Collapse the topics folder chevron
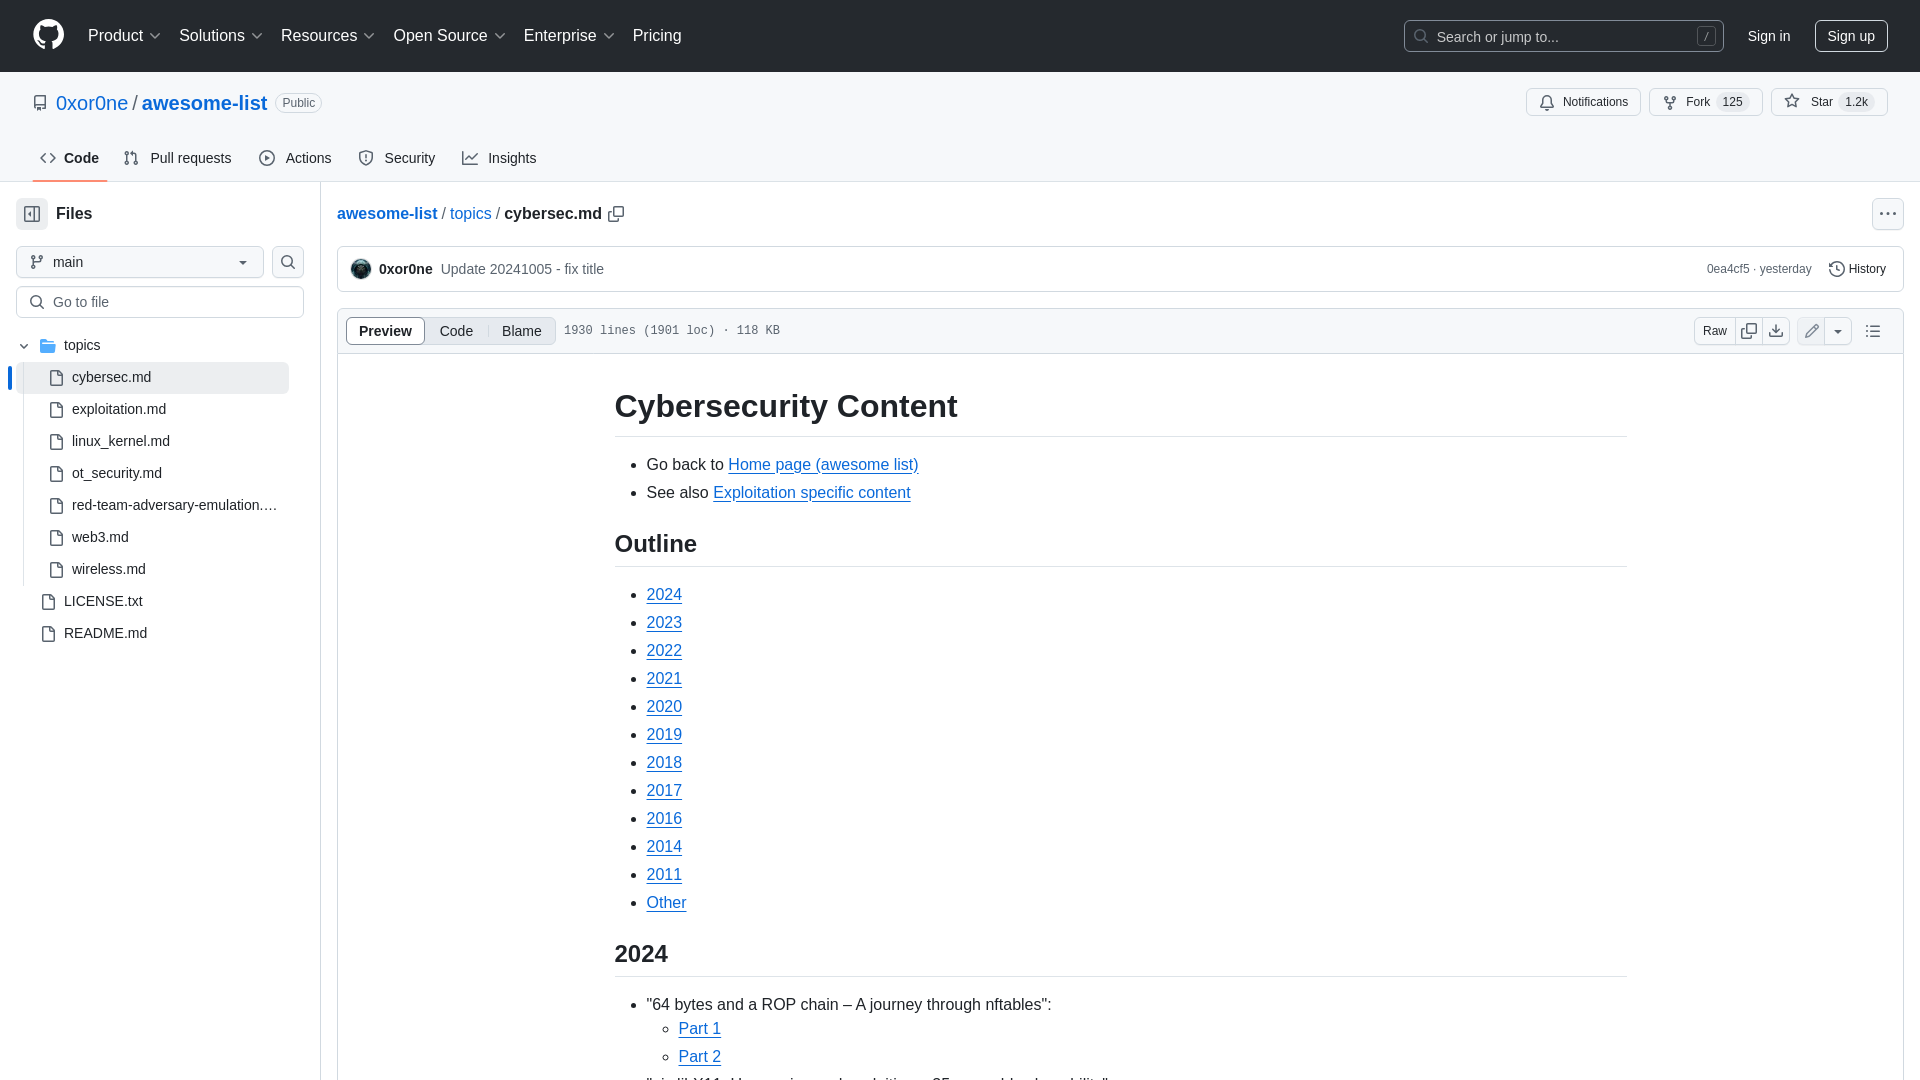The width and height of the screenshot is (1920, 1080). tap(24, 346)
